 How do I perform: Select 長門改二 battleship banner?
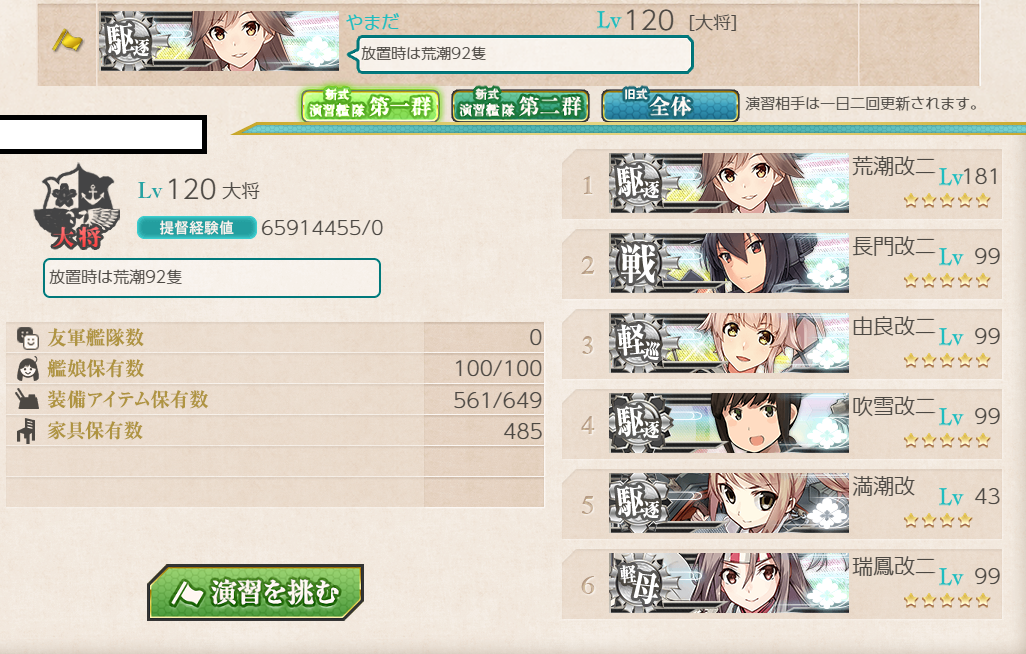pos(730,263)
